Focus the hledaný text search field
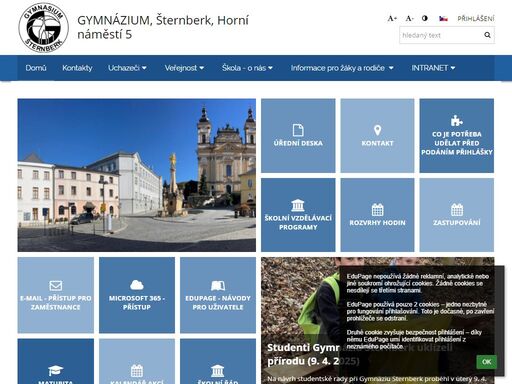 pos(441,35)
